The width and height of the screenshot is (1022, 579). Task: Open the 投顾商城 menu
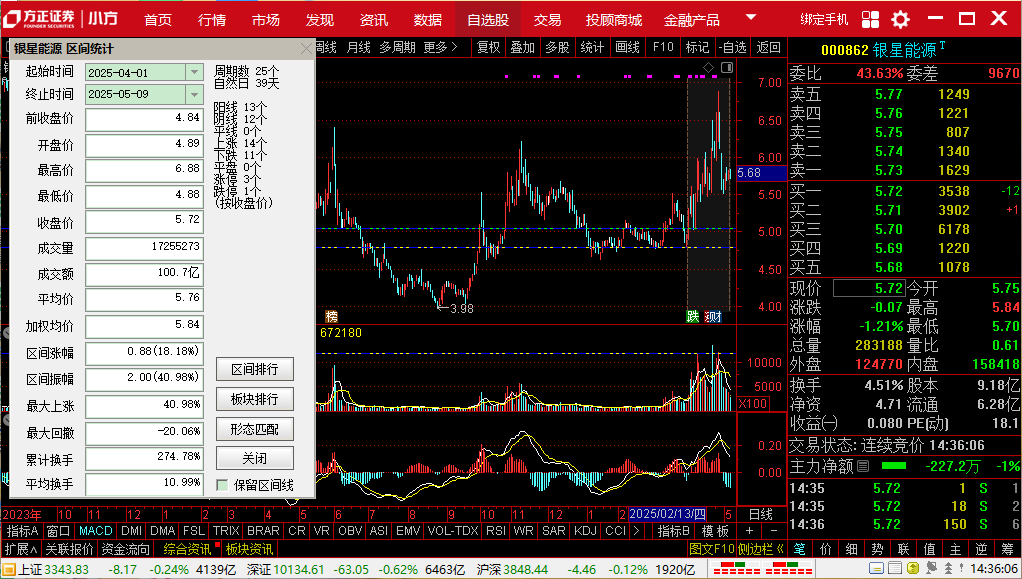(614, 20)
